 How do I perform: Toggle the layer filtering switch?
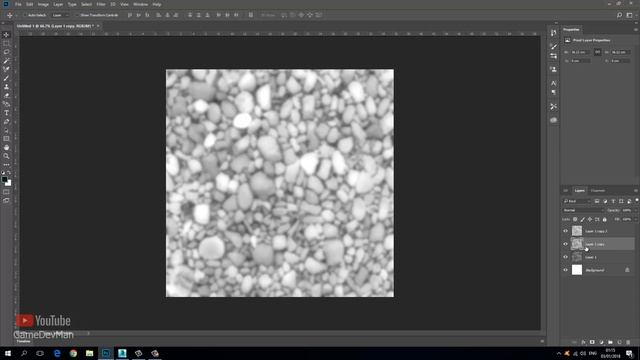coord(637,200)
